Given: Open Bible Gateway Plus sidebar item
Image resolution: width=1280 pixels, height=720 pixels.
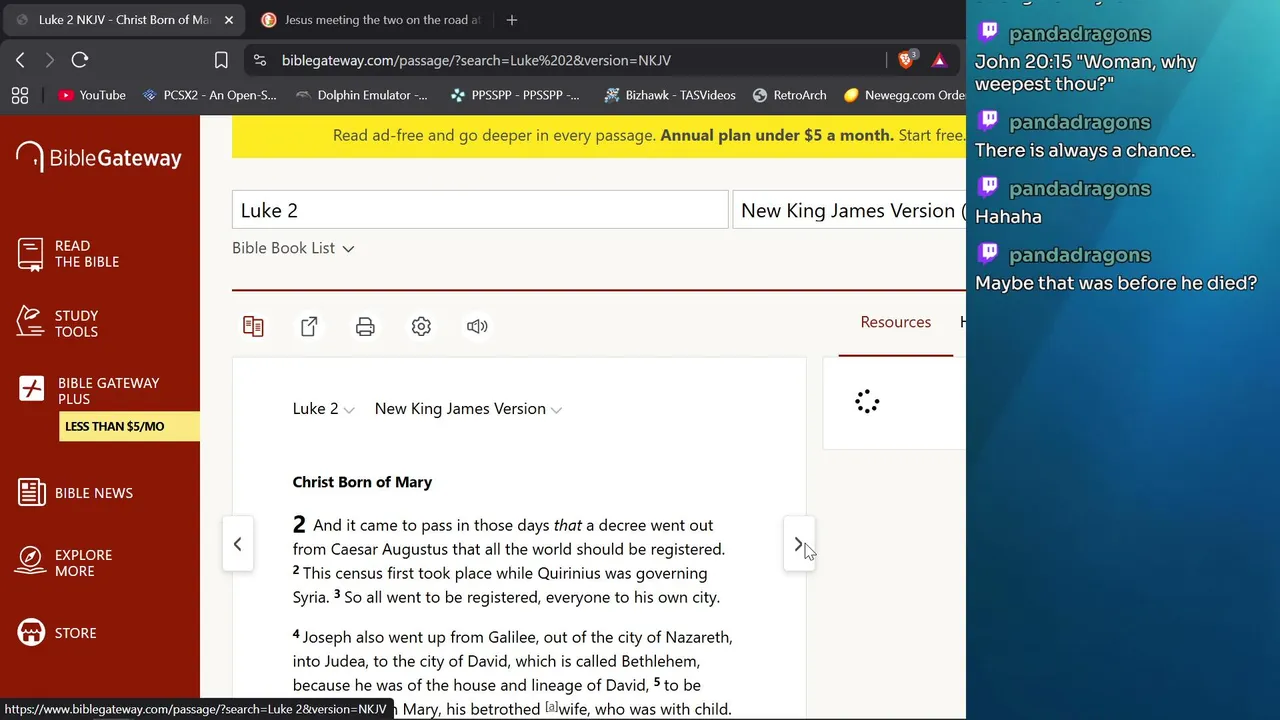Looking at the screenshot, I should point(88,390).
